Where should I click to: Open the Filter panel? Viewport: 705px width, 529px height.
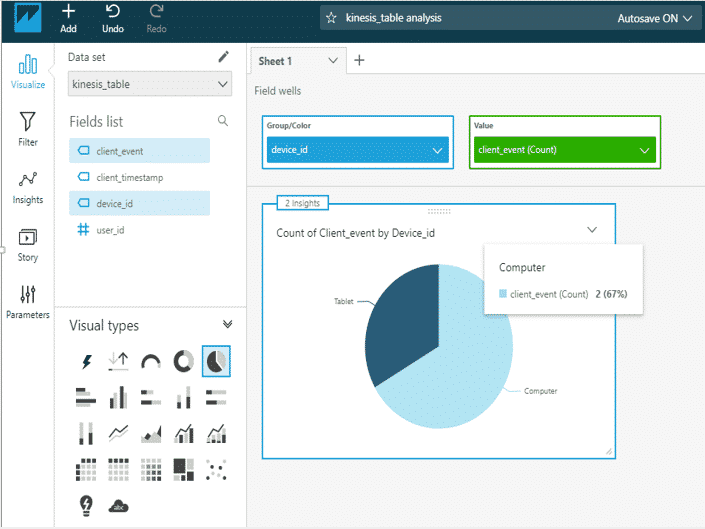(28, 129)
